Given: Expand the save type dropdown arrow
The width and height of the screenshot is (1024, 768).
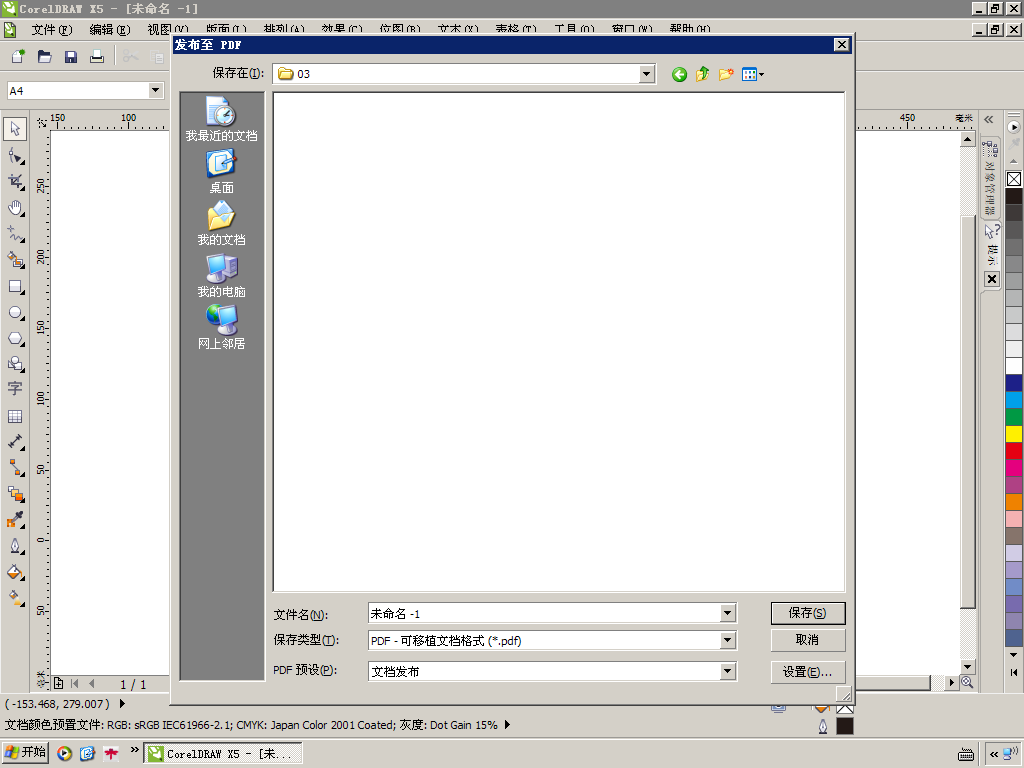Looking at the screenshot, I should pos(728,641).
